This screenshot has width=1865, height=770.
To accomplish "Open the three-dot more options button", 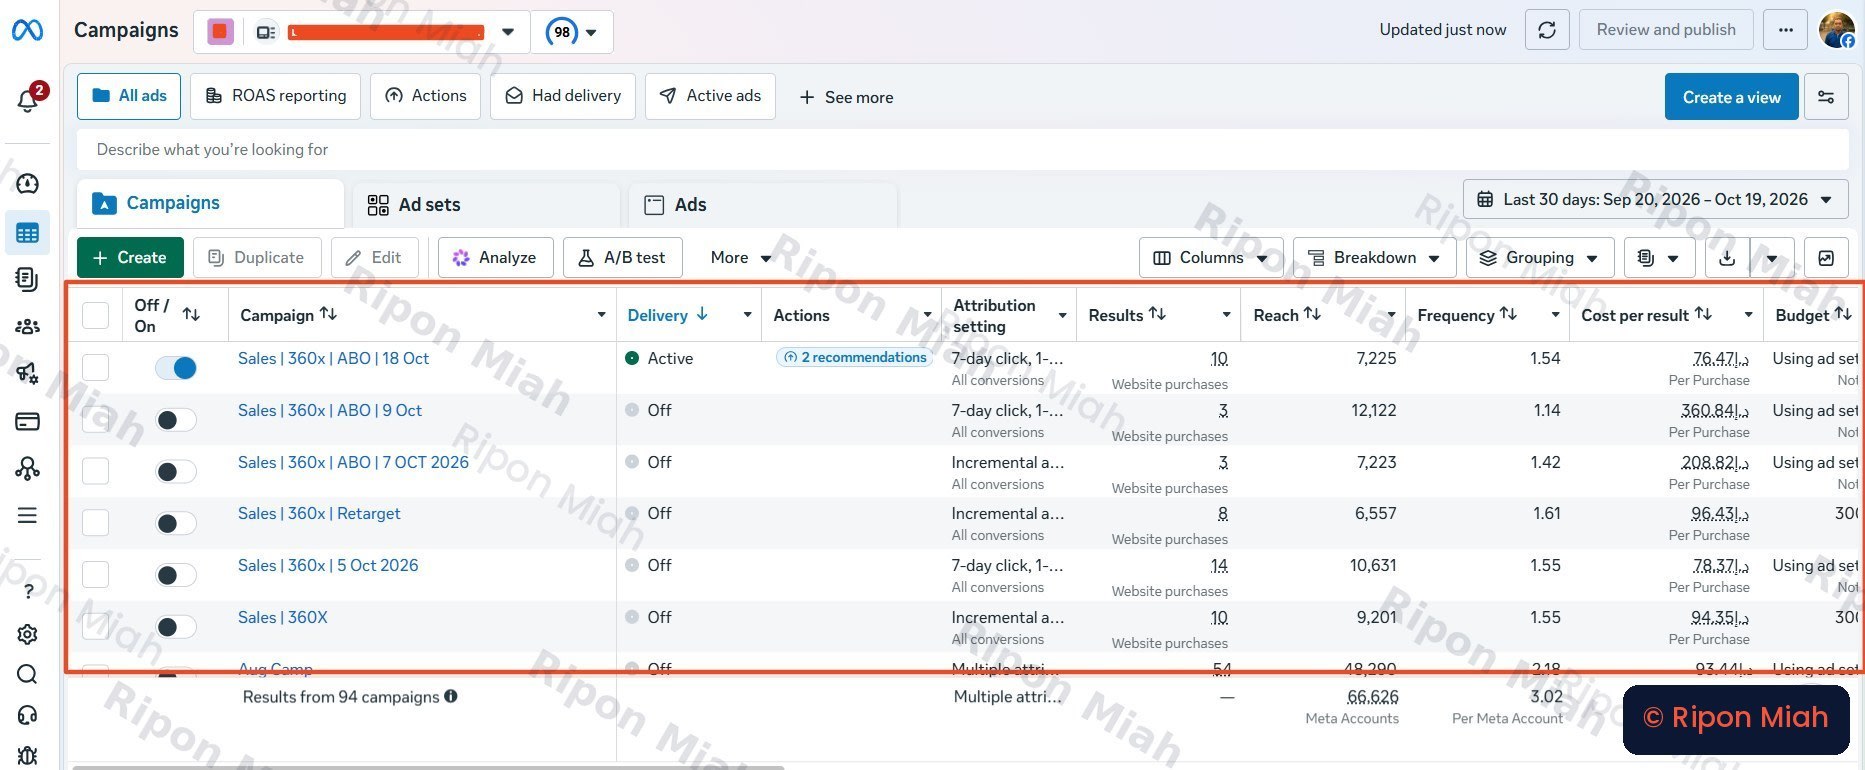I will 1786,30.
